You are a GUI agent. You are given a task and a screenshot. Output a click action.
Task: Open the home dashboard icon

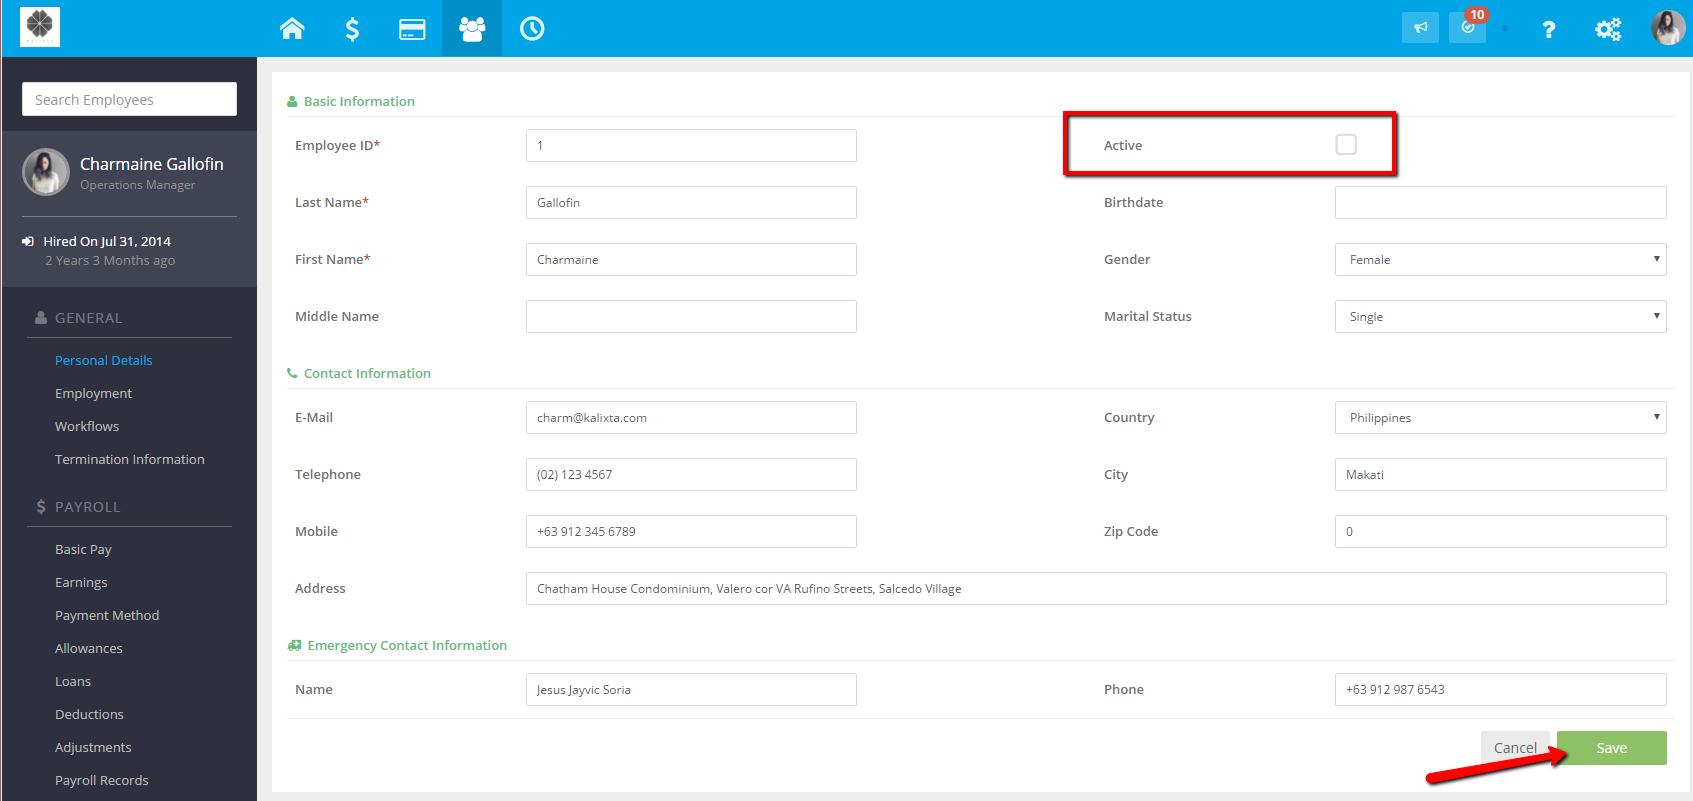292,29
